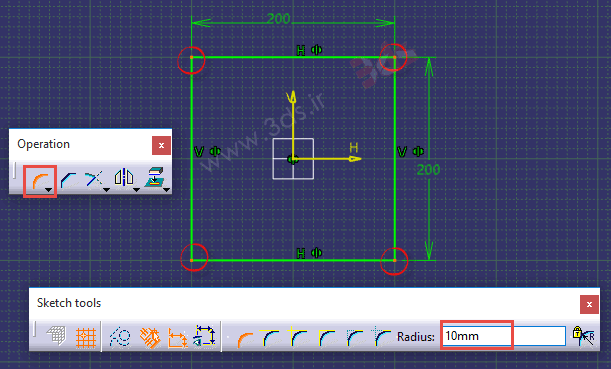Toggle Construction/Standard Element mode
Viewport: 611px width, 369px height.
pyautogui.click(x=120, y=337)
